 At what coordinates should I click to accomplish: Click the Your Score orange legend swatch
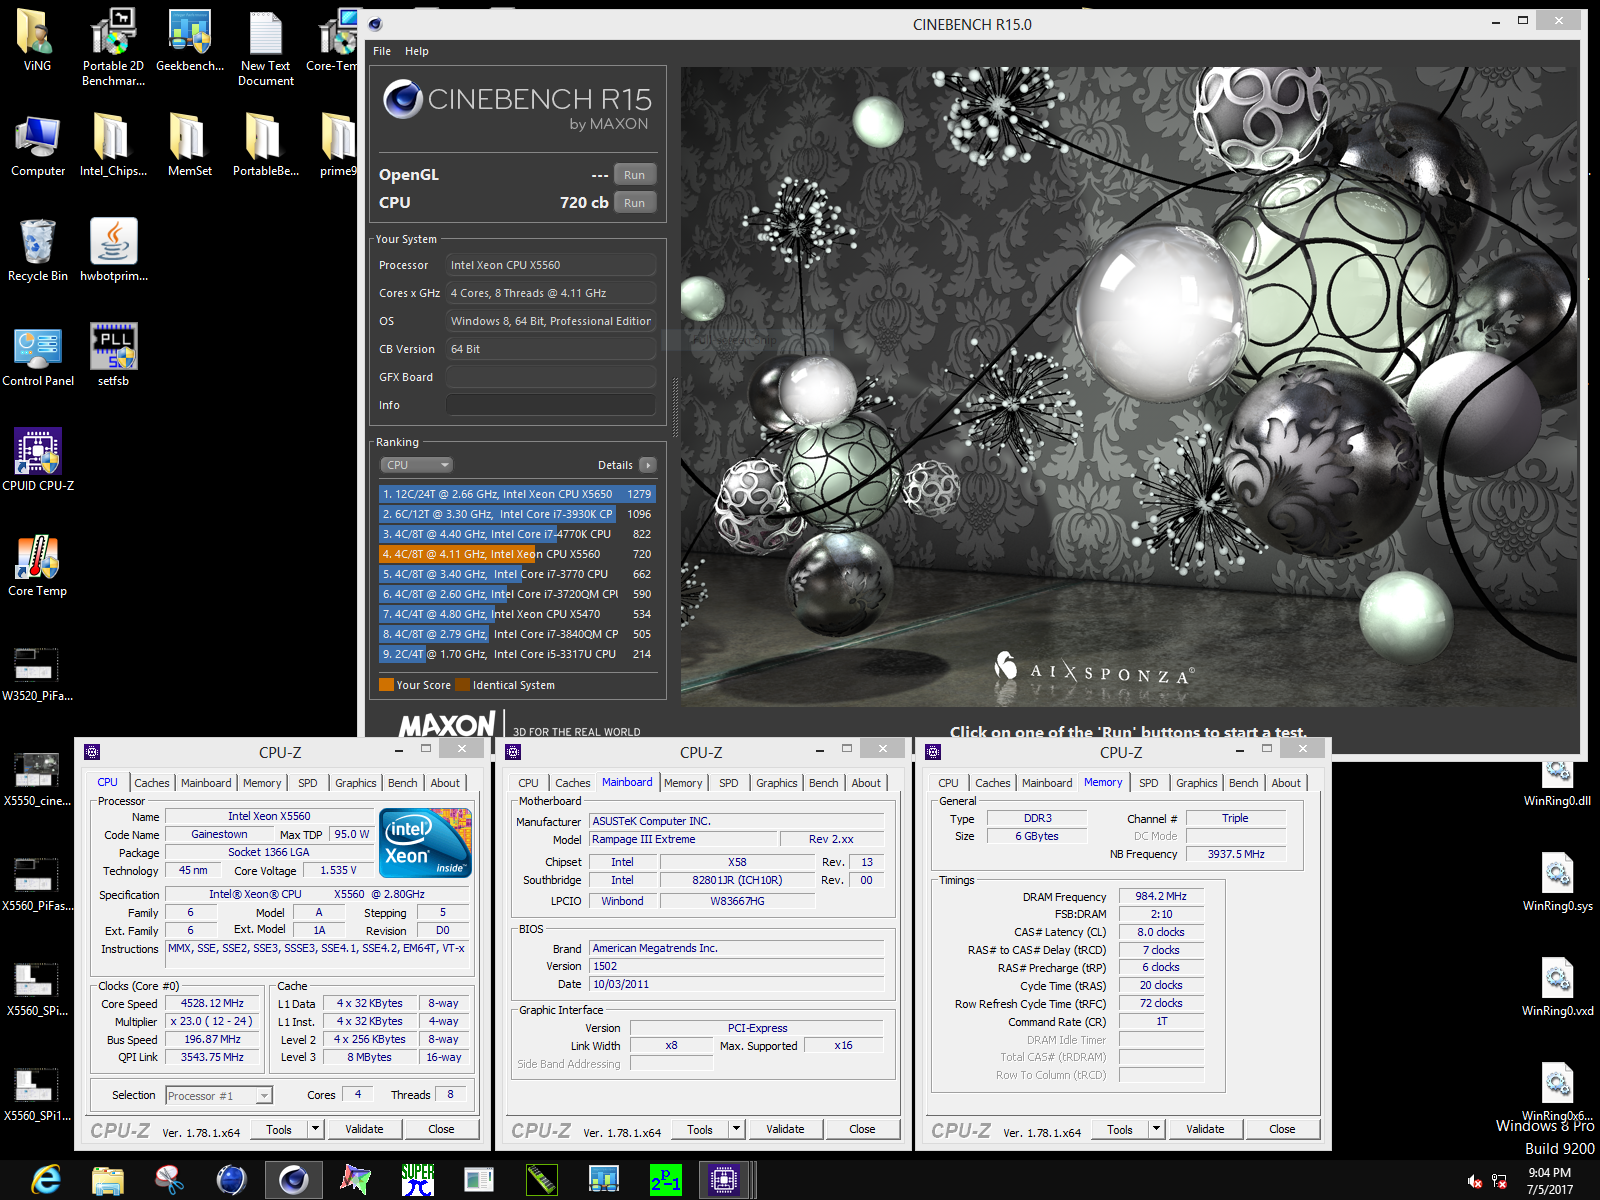click(x=386, y=685)
